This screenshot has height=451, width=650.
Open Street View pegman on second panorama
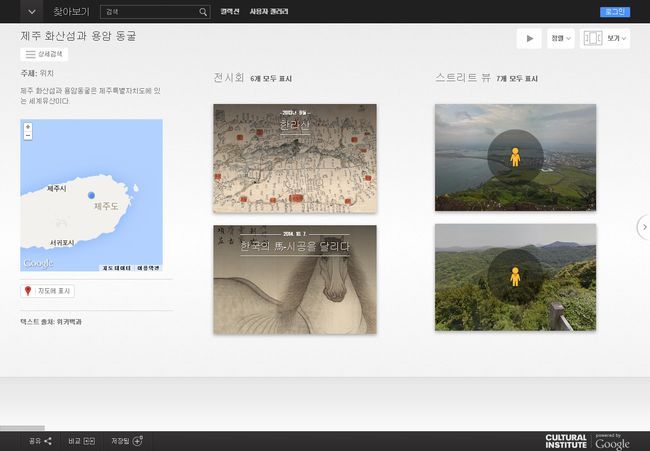[515, 276]
